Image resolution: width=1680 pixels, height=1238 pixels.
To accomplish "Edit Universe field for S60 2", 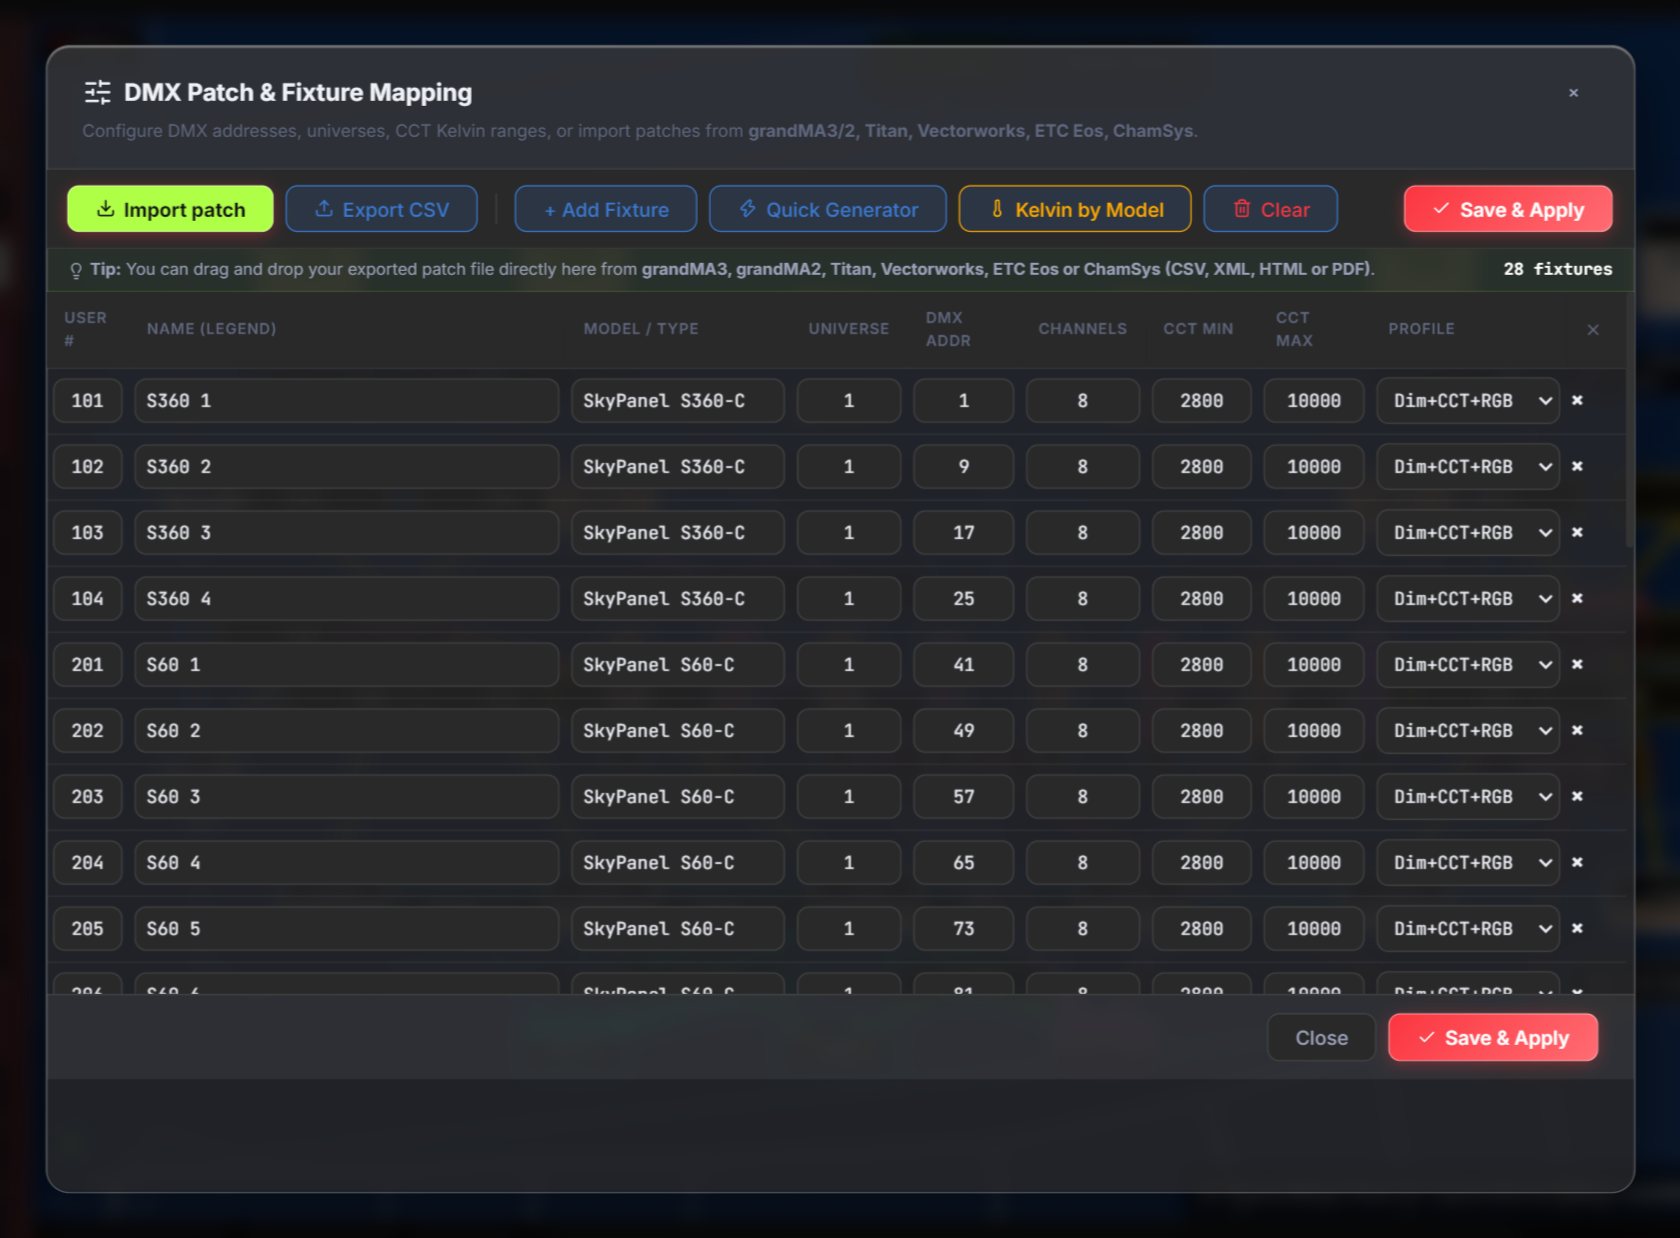I will click(849, 731).
